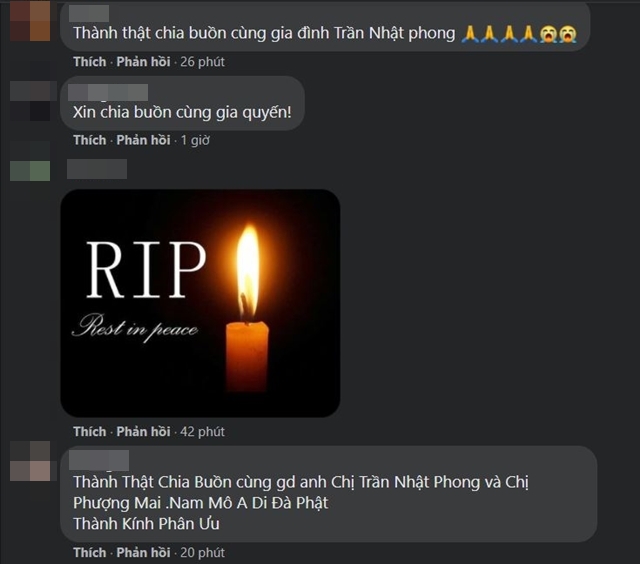Like the 'Xin chia buồn cùng gia quyến' comment
The height and width of the screenshot is (564, 640).
[90, 140]
